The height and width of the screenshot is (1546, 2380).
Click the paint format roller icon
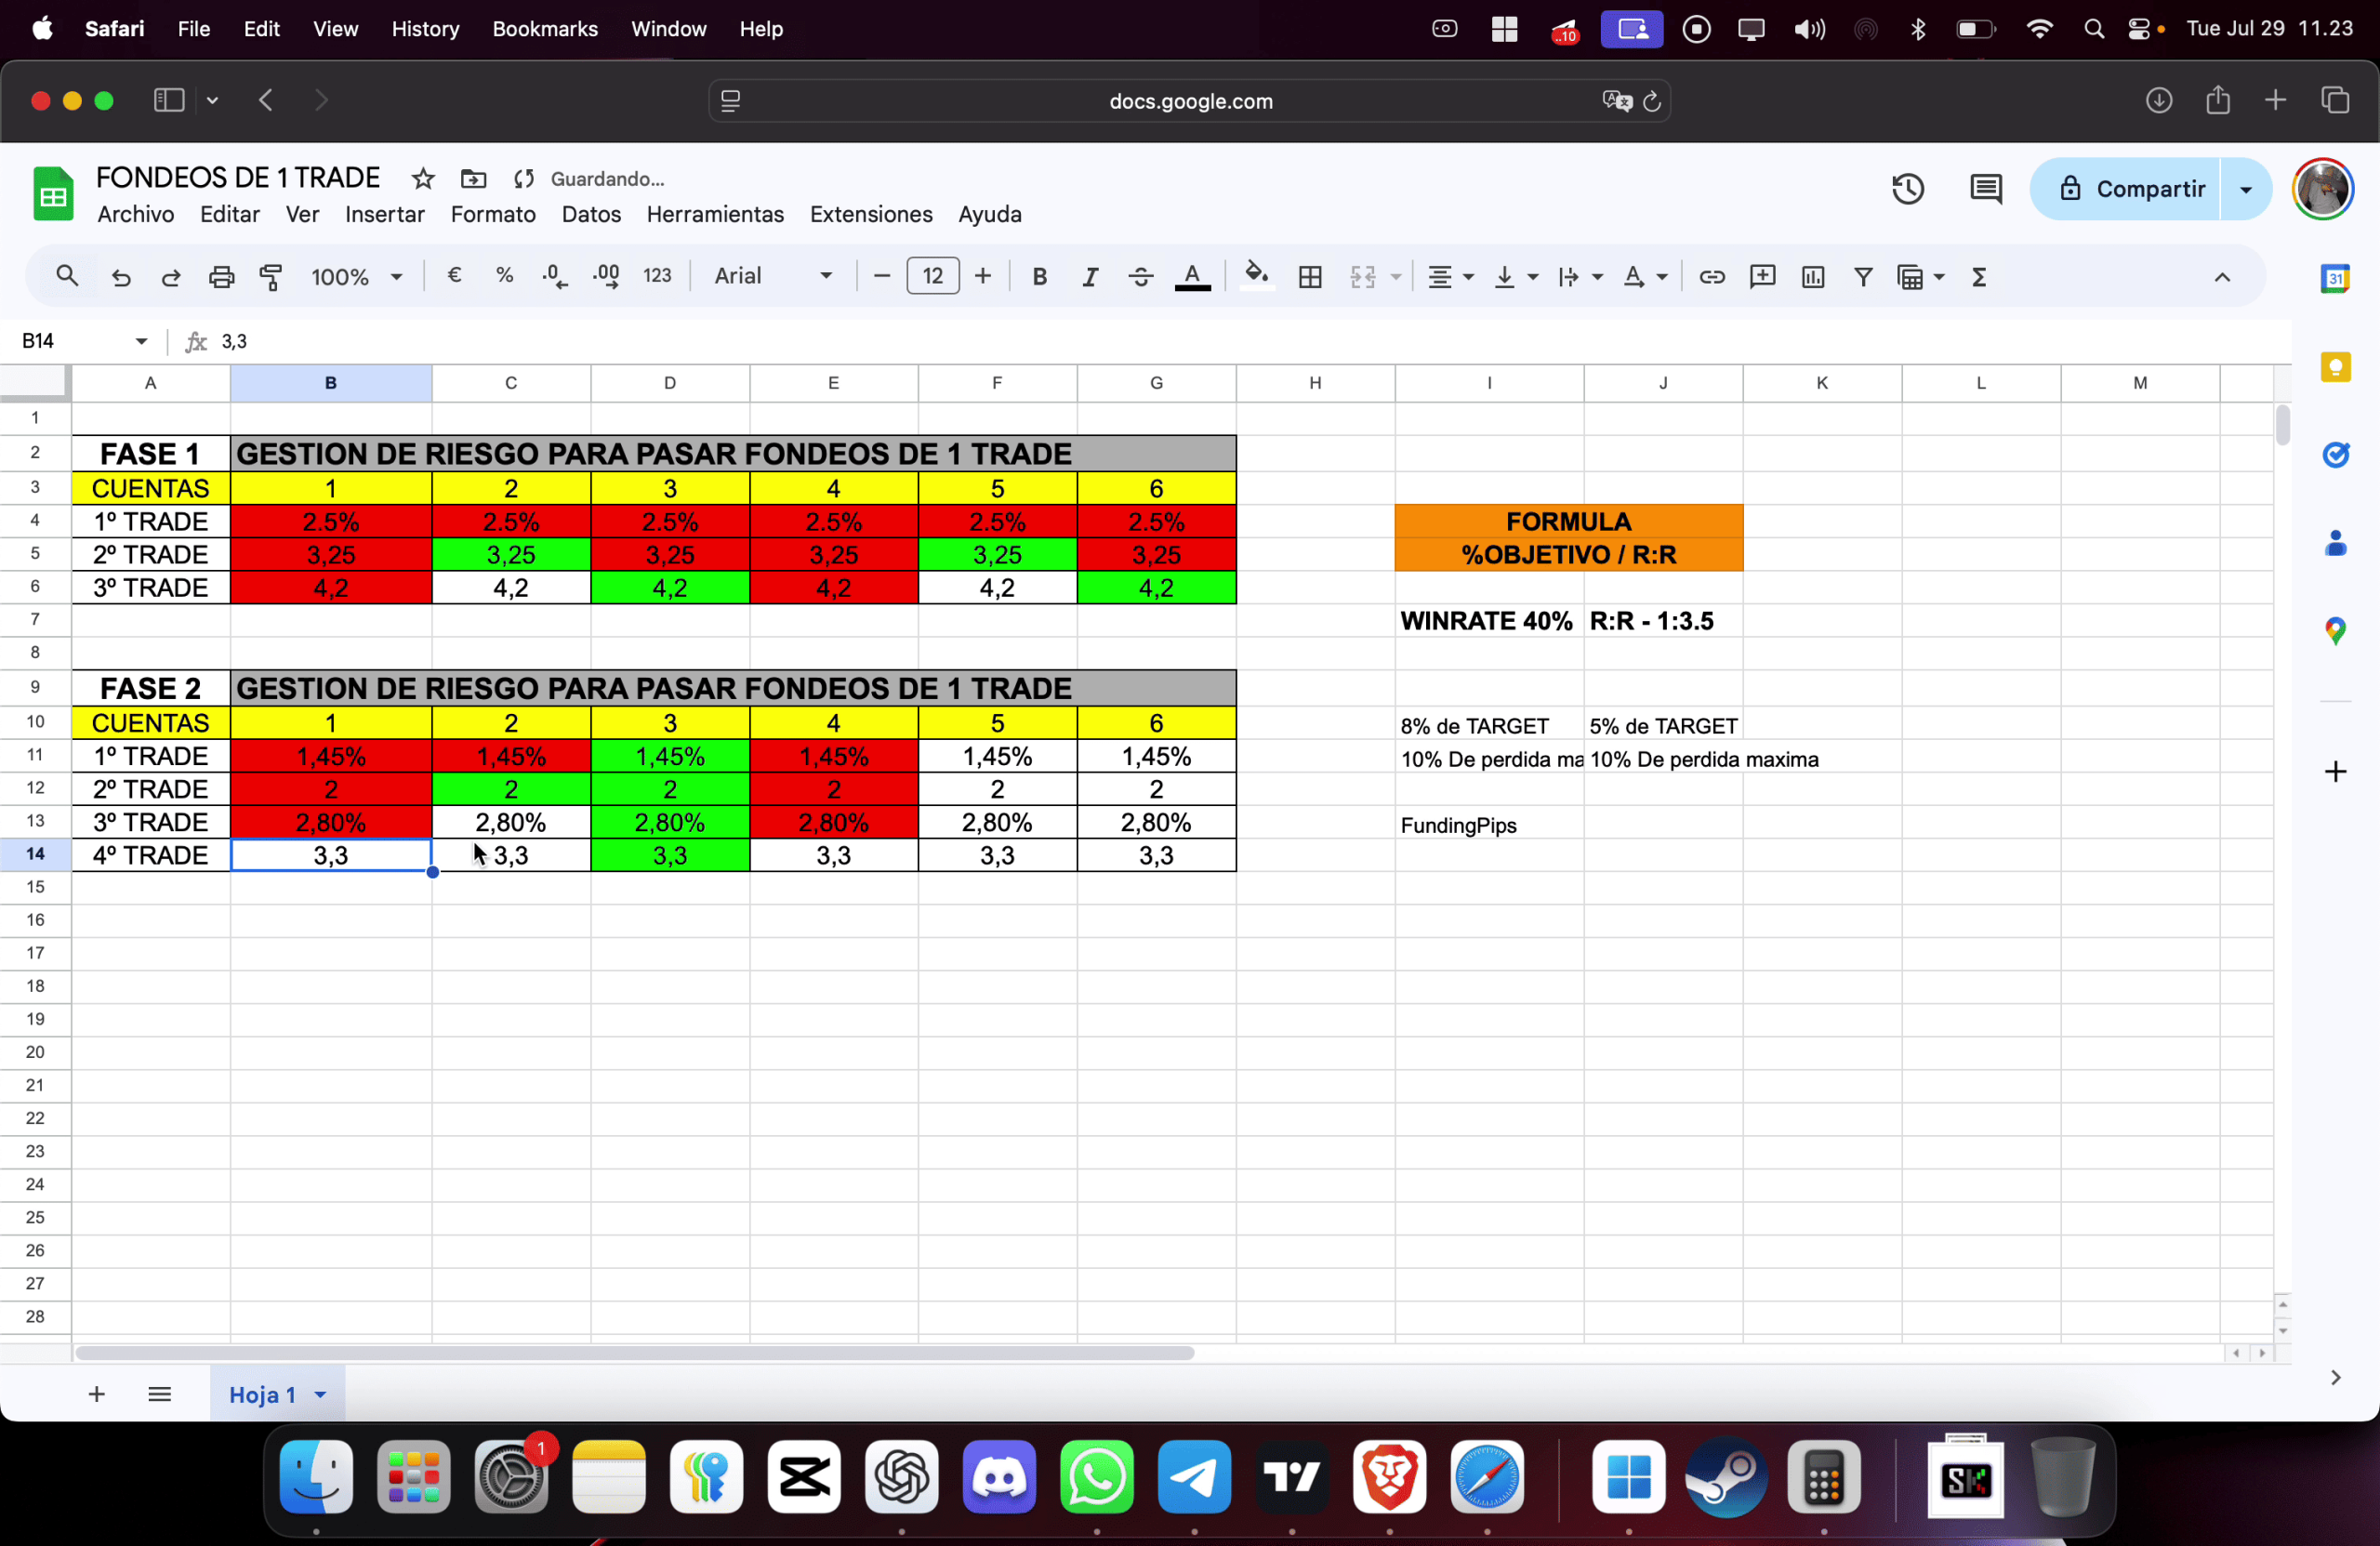coord(271,277)
